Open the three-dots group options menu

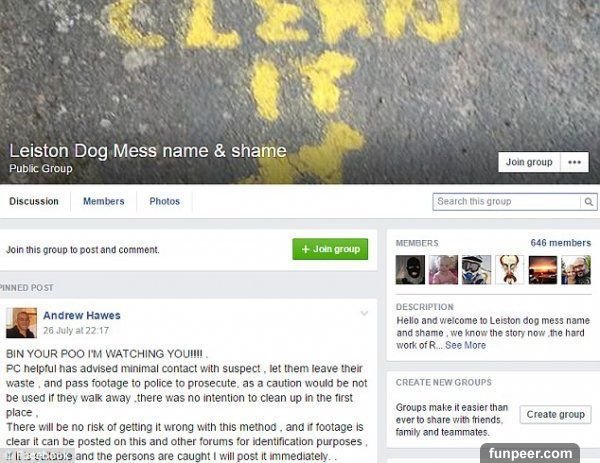574,162
